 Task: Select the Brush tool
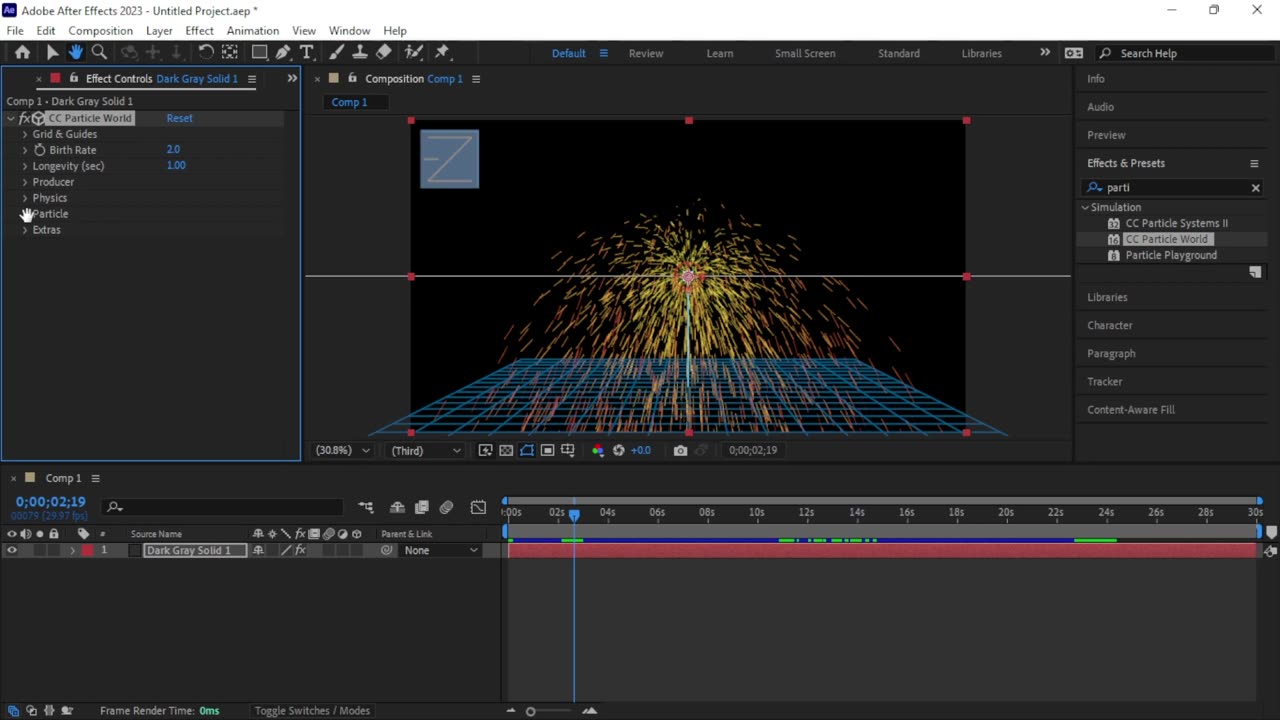pos(337,53)
